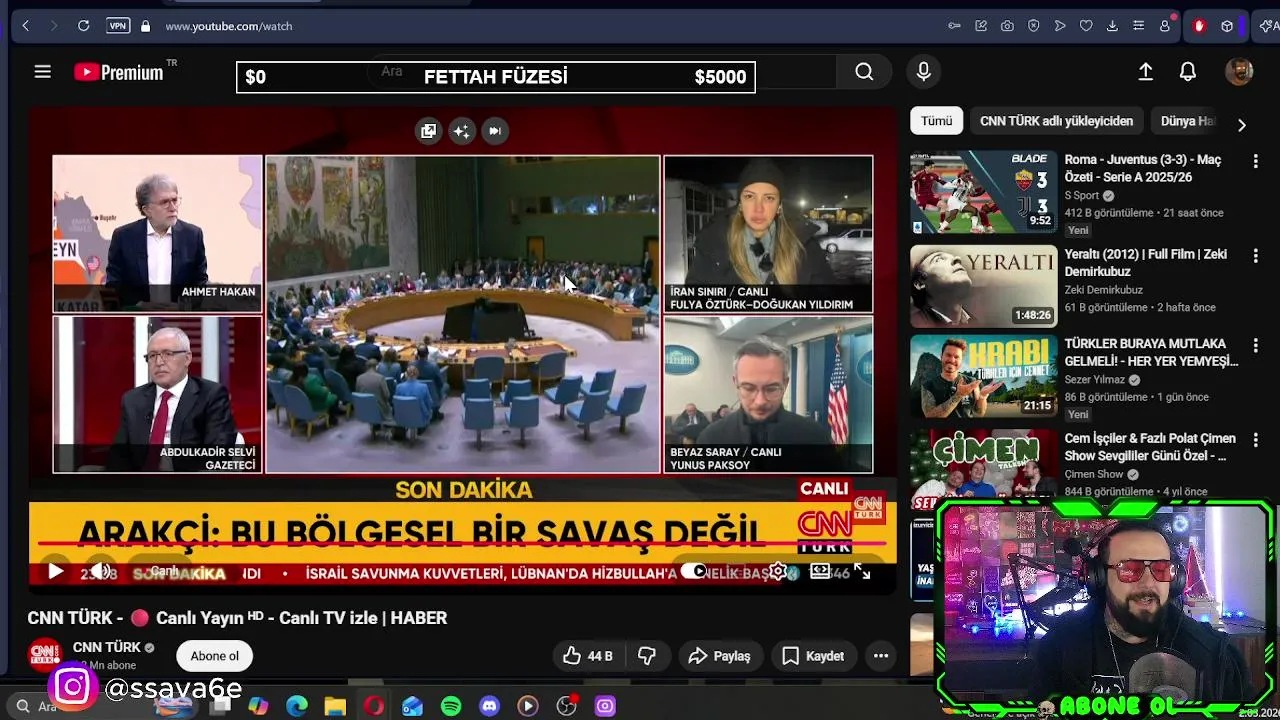1280x720 pixels.
Task: Open Yeraltı (2012) Full Film title
Action: click(1146, 262)
